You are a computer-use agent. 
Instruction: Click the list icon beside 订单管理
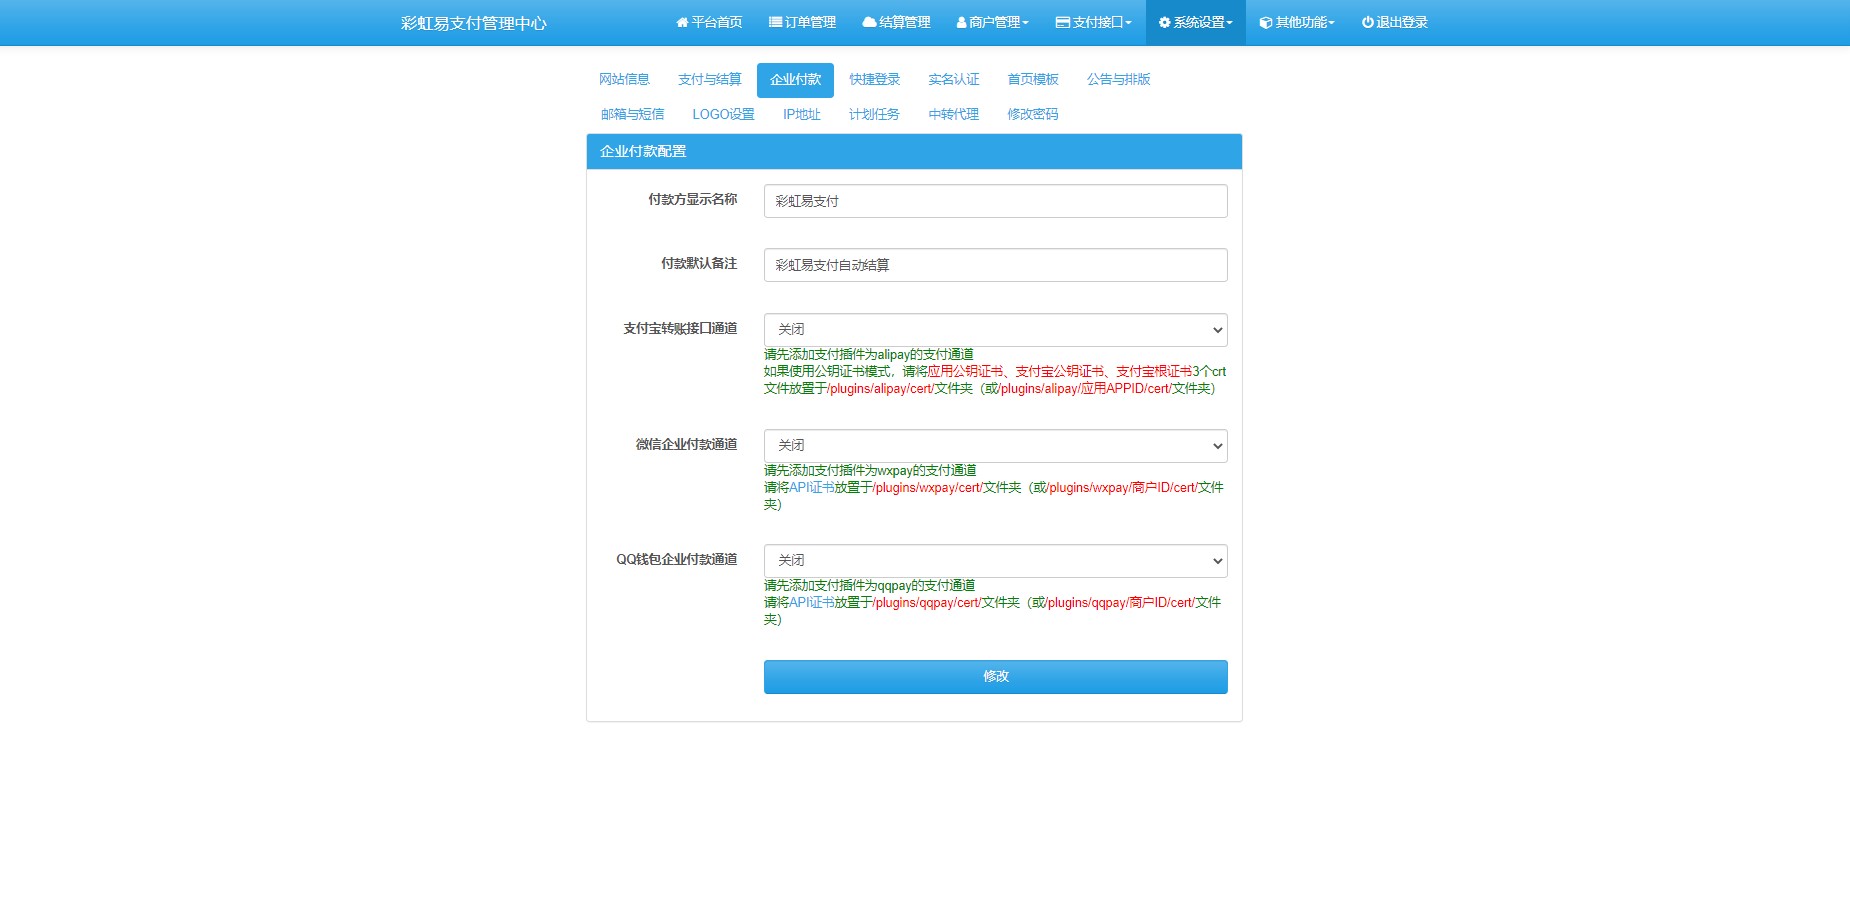775,22
